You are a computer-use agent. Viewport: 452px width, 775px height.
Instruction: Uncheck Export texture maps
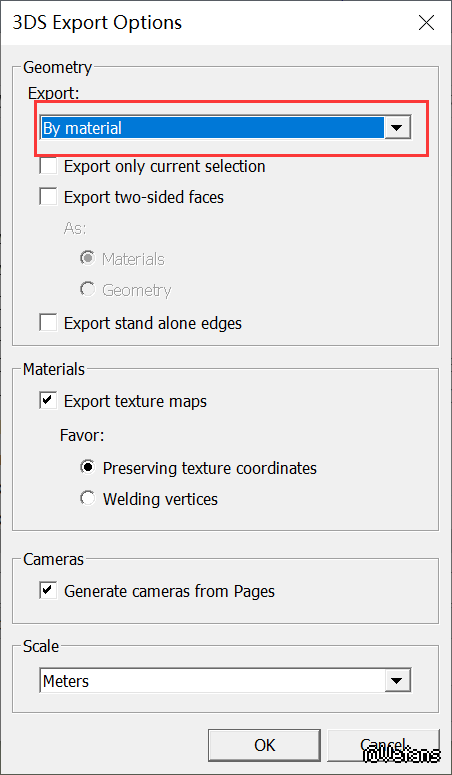(48, 401)
